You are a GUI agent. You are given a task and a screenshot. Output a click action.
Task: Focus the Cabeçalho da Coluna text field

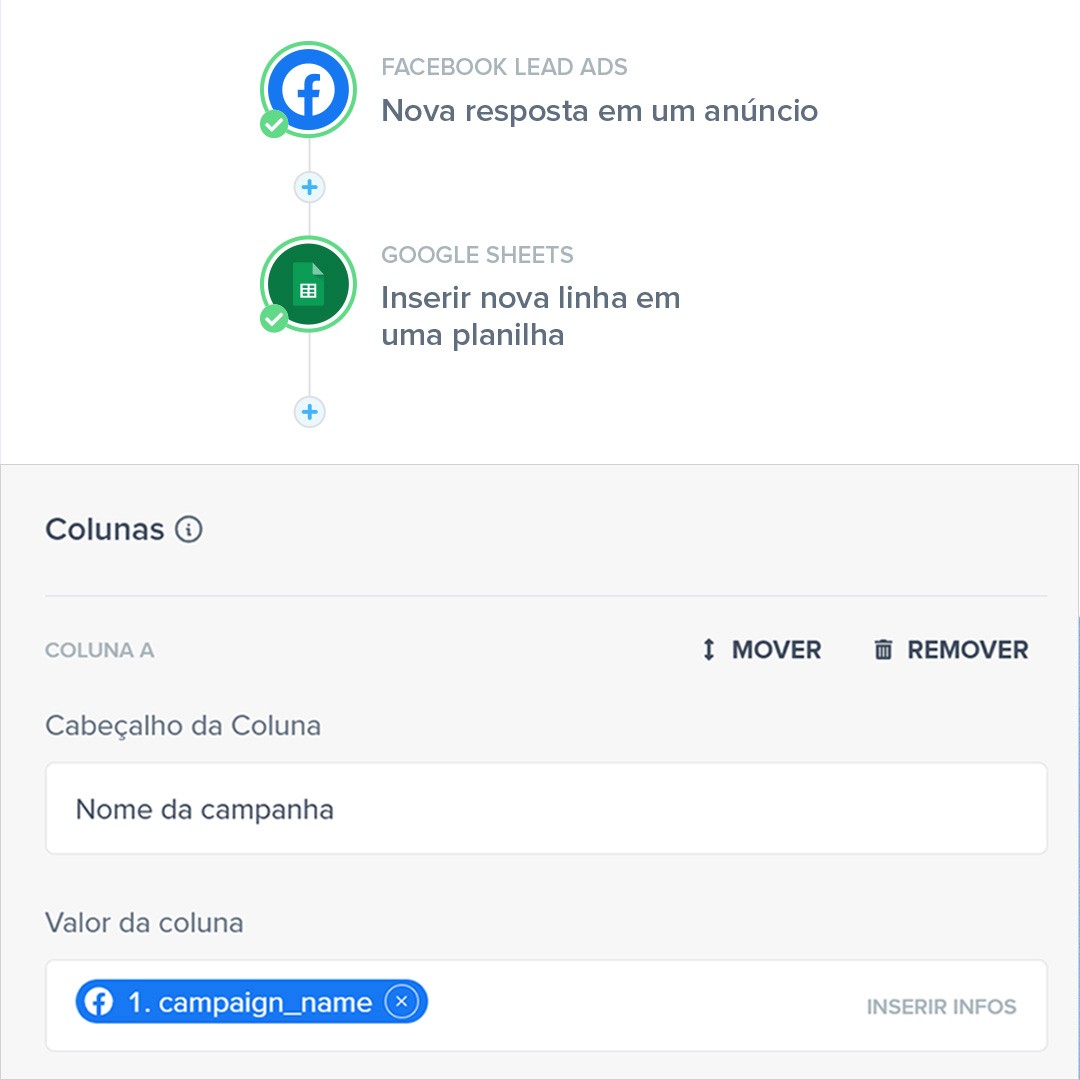(546, 808)
